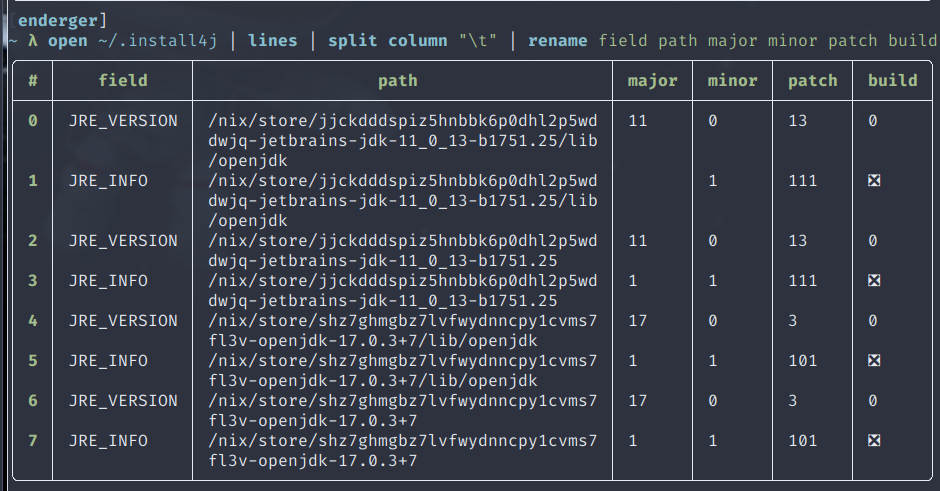Click row index 5
940x491 pixels.
tap(32, 360)
